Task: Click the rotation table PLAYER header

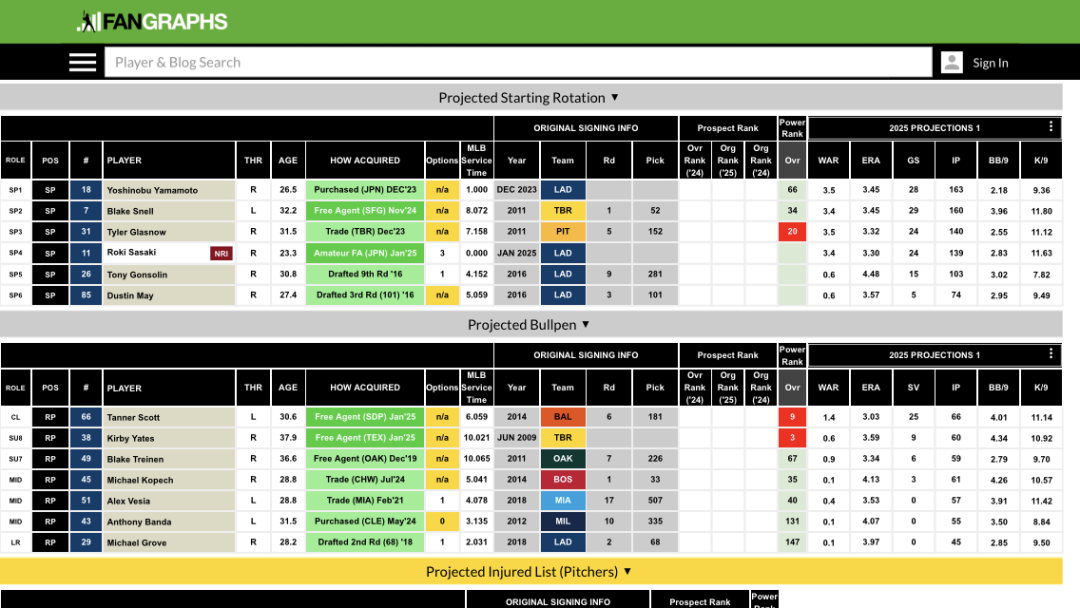Action: 169,160
